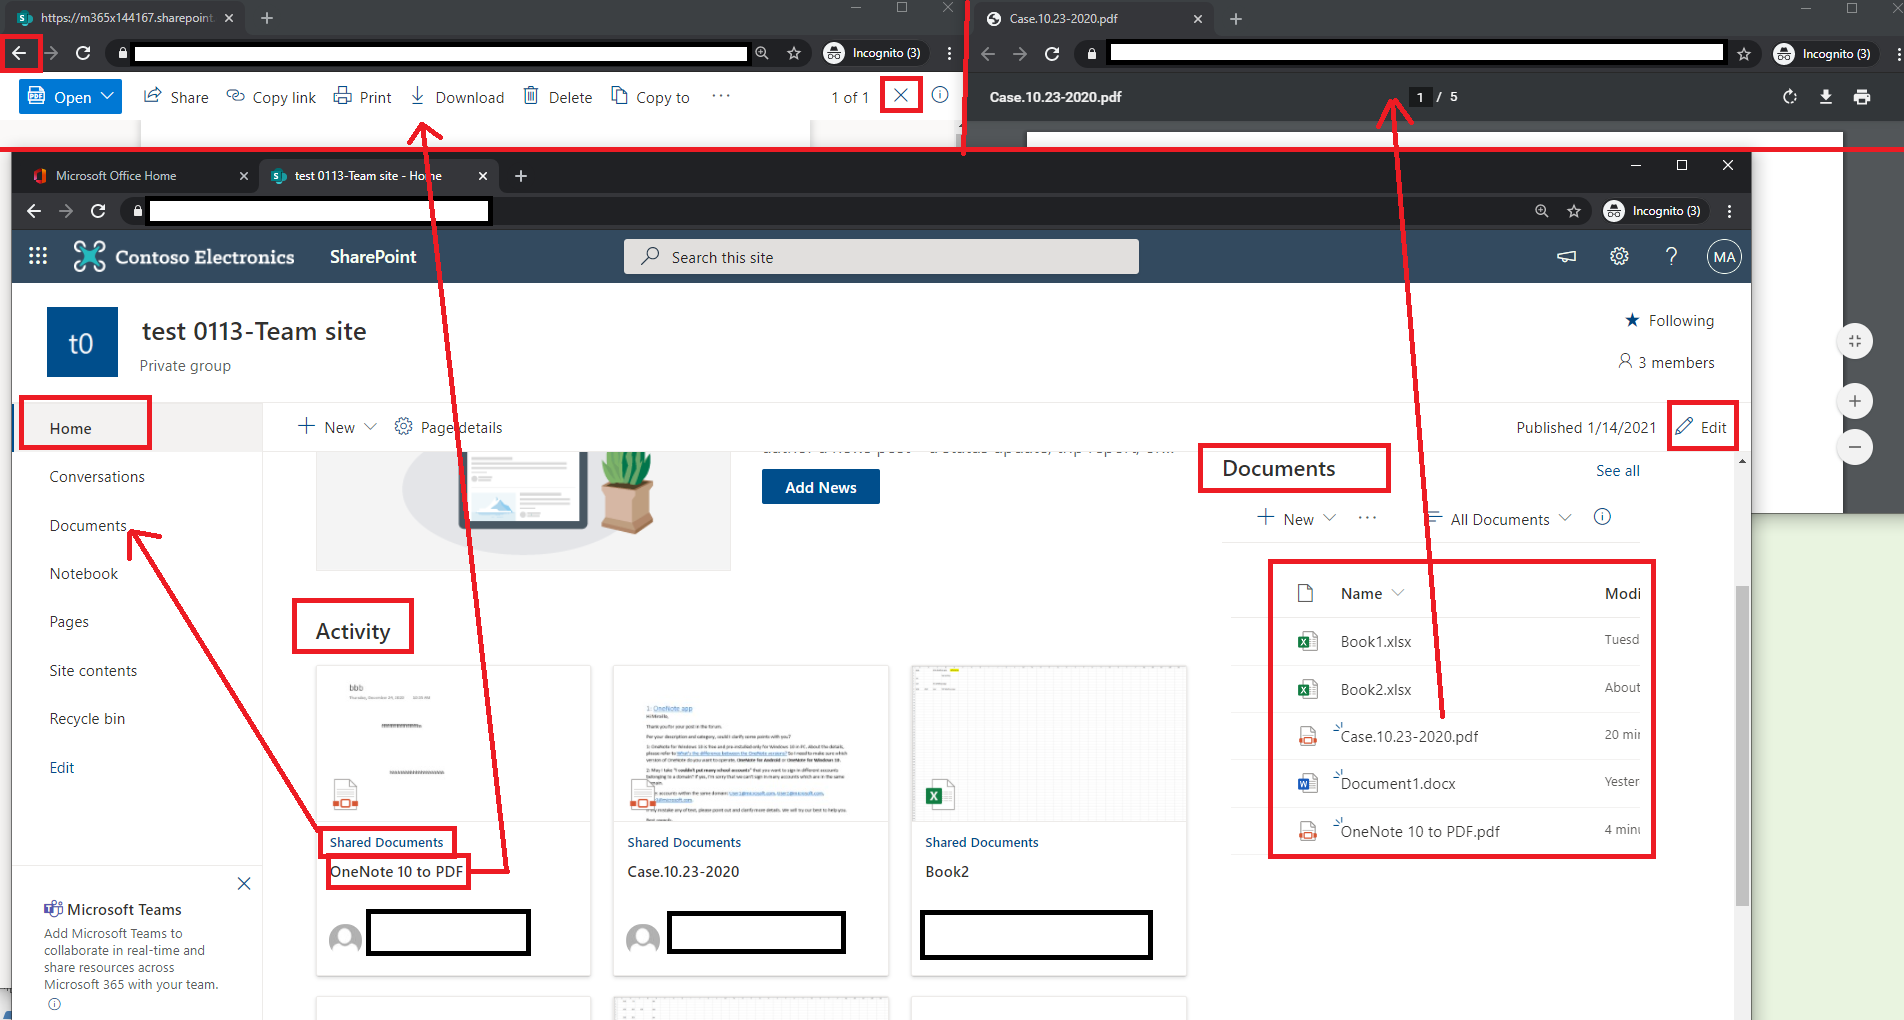The height and width of the screenshot is (1020, 1904).
Task: Click Copy link in file preview toolbar
Action: [x=271, y=96]
